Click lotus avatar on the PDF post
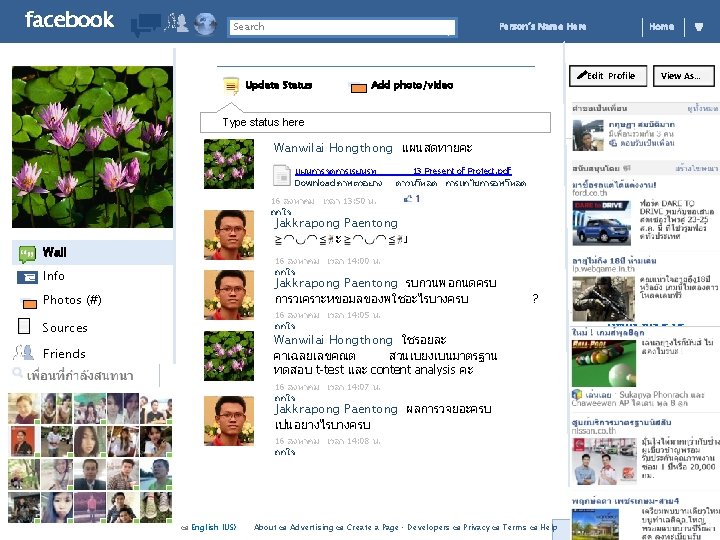This screenshot has width=720, height=540. click(229, 164)
